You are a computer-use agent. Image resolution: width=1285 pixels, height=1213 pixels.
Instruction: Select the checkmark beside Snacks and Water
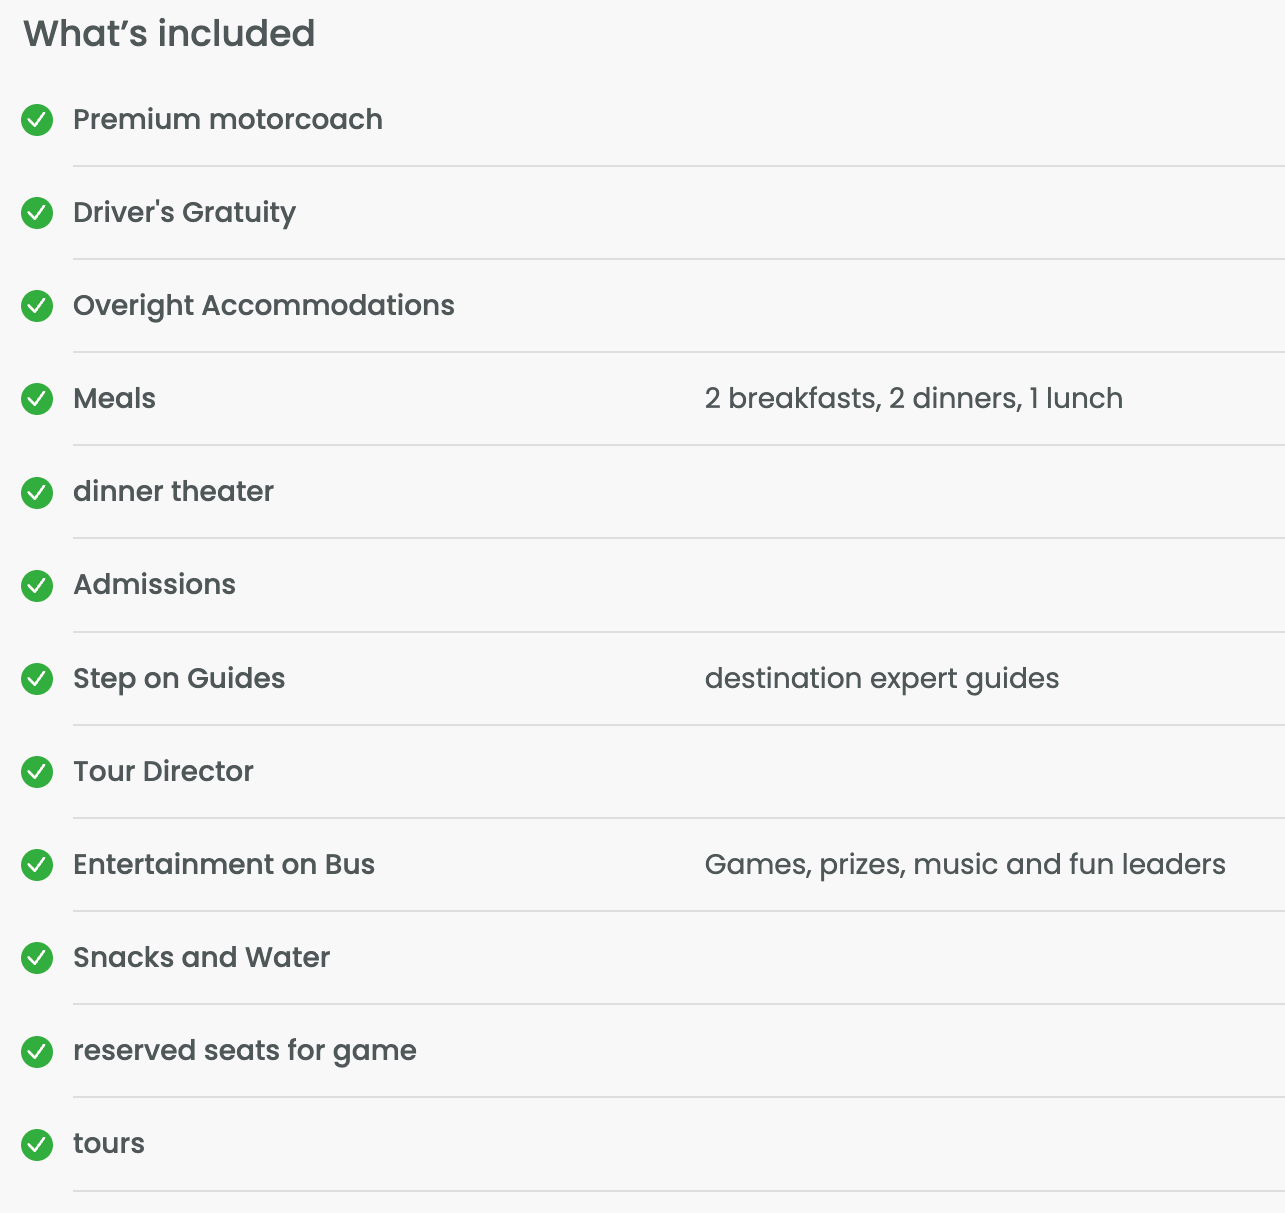(37, 958)
